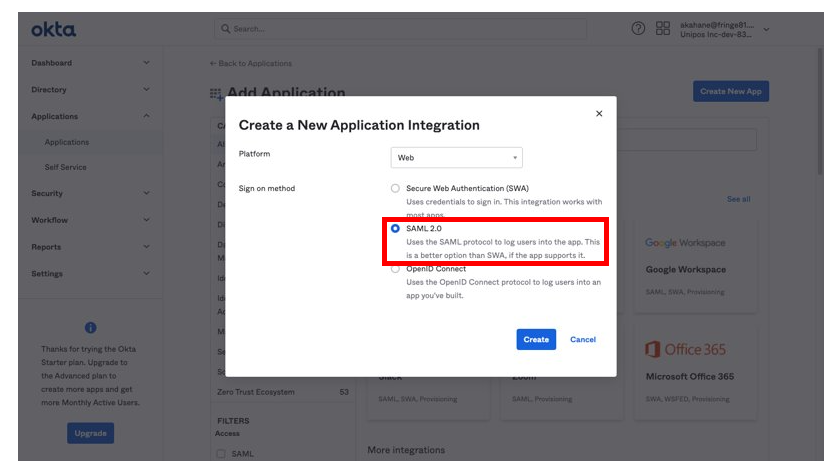The height and width of the screenshot is (475, 832).
Task: Click the Create New App button
Action: (x=731, y=91)
